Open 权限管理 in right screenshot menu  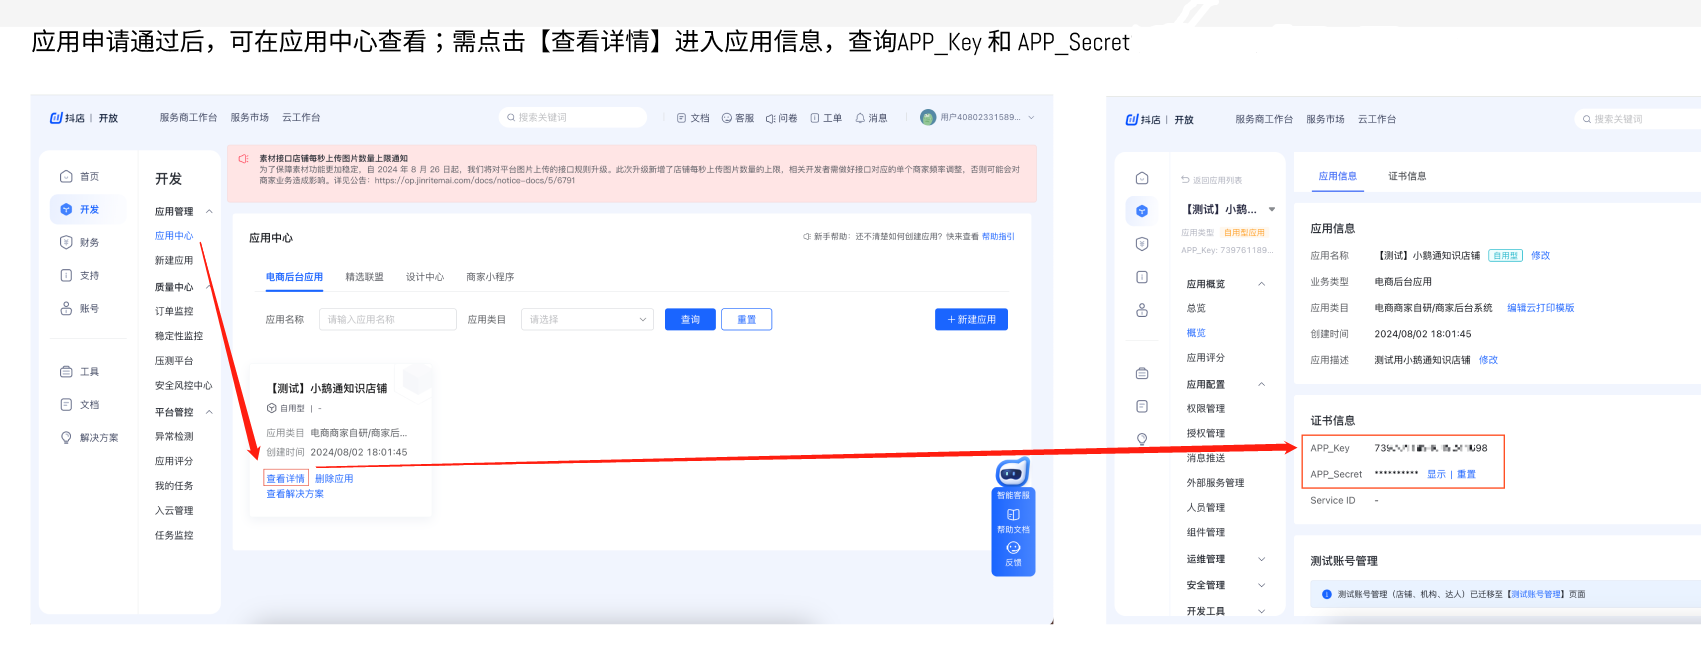(1206, 408)
